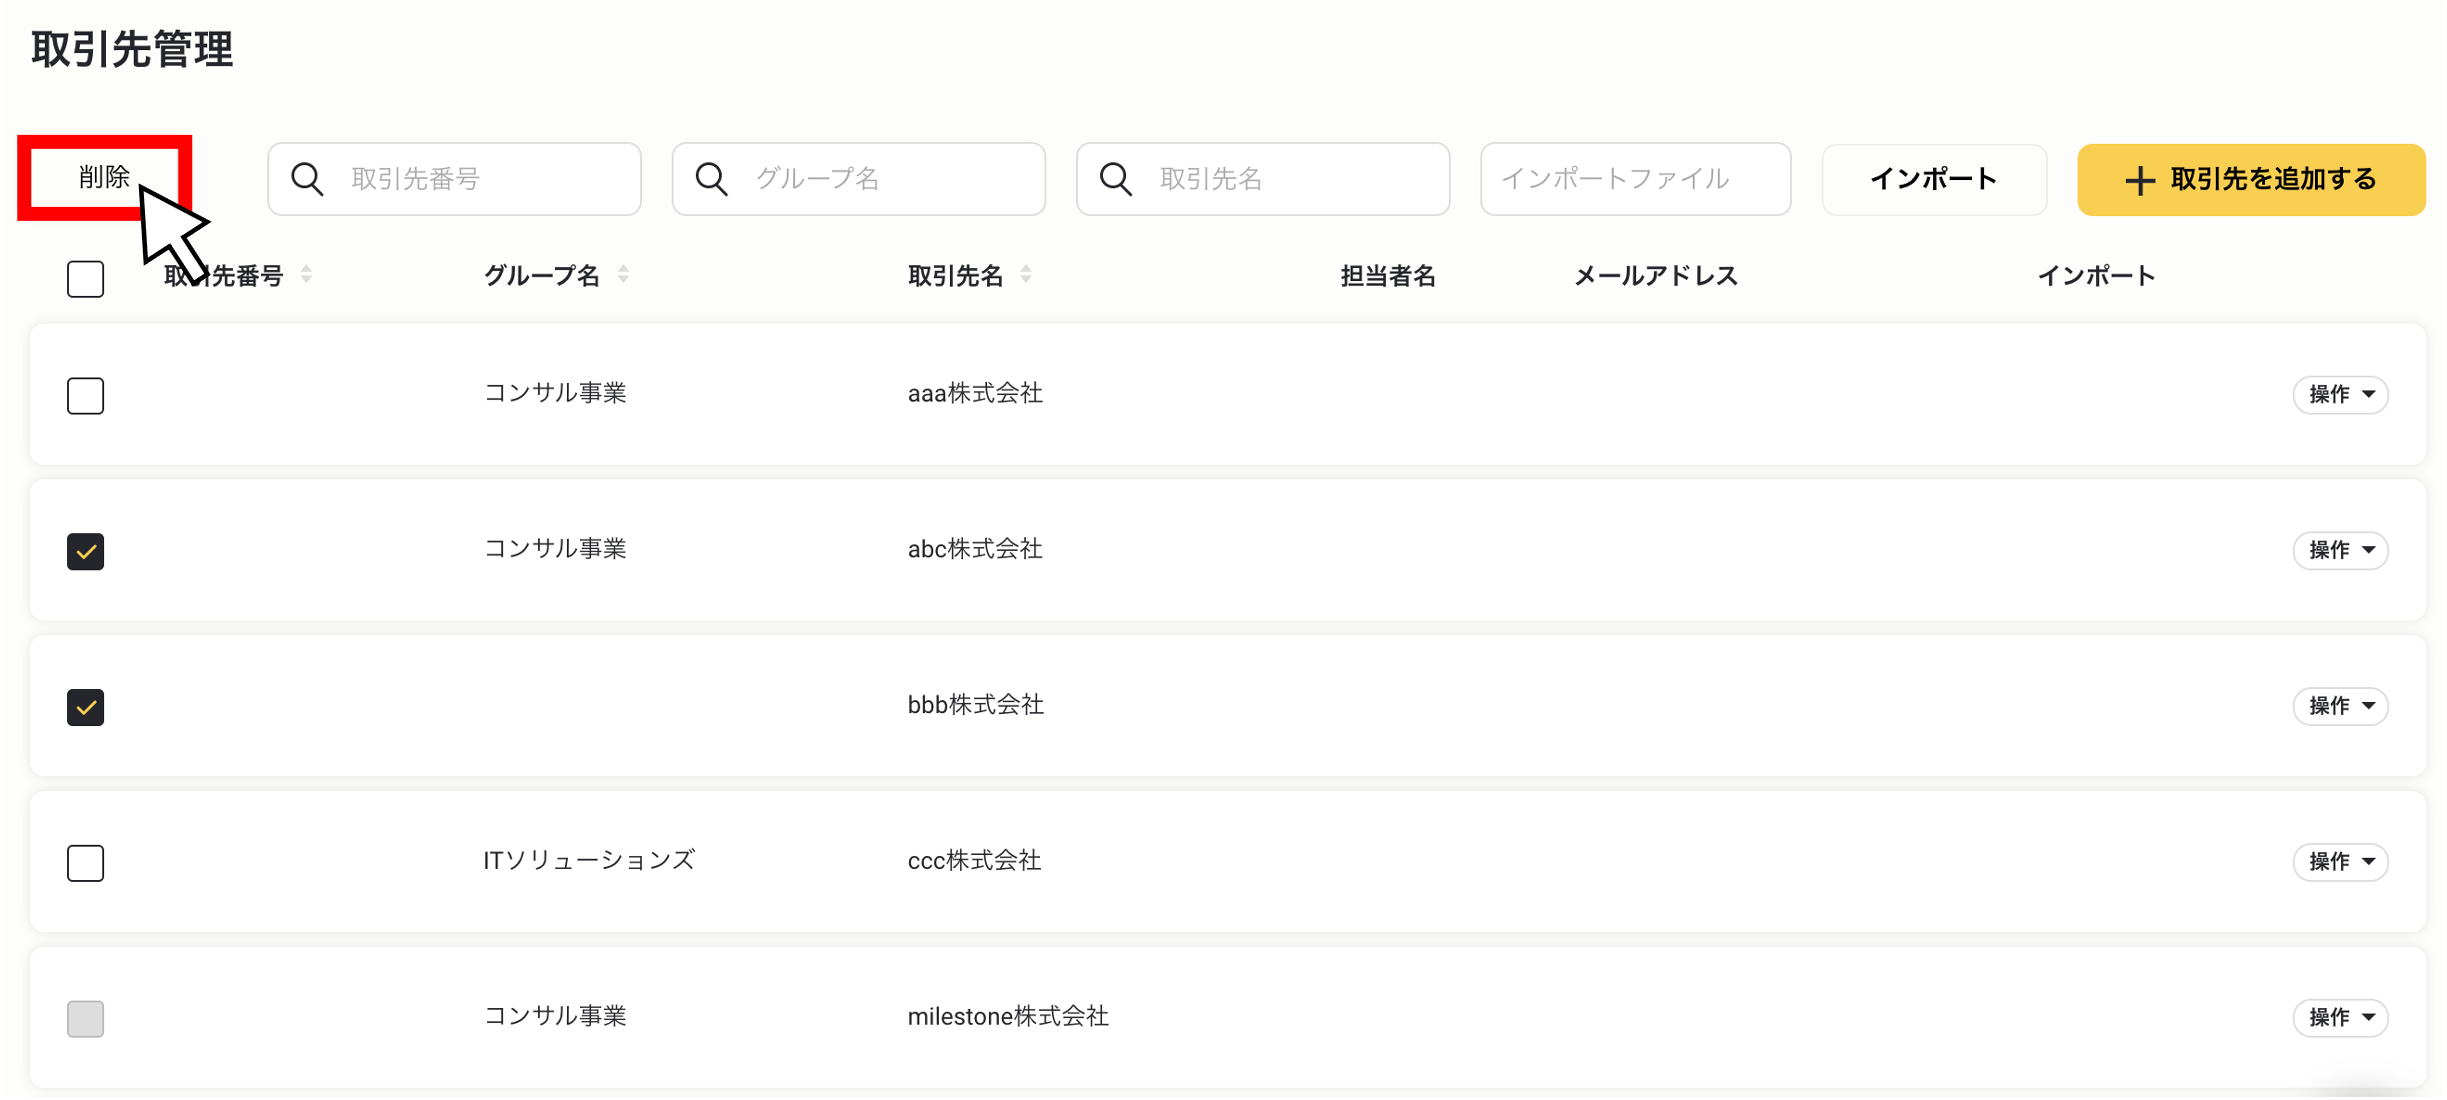Viewport: 2447px width, 1100px height.
Task: Click 取引先を追加する button
Action: click(2250, 179)
